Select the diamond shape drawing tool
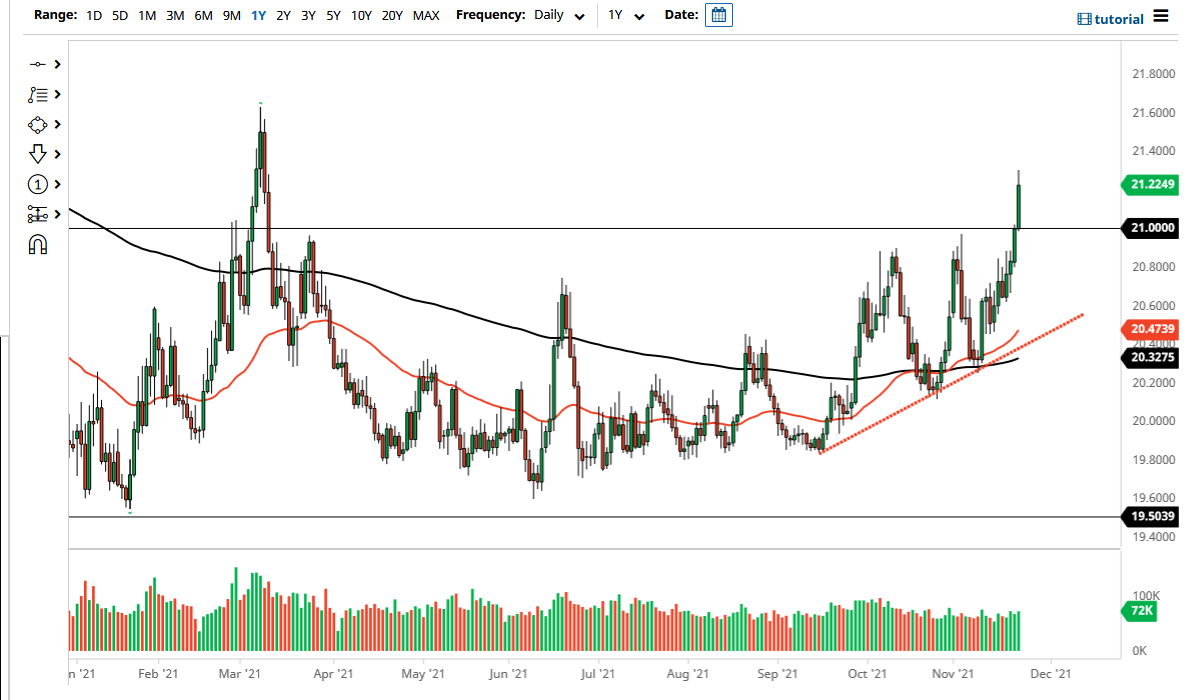 coord(37,124)
